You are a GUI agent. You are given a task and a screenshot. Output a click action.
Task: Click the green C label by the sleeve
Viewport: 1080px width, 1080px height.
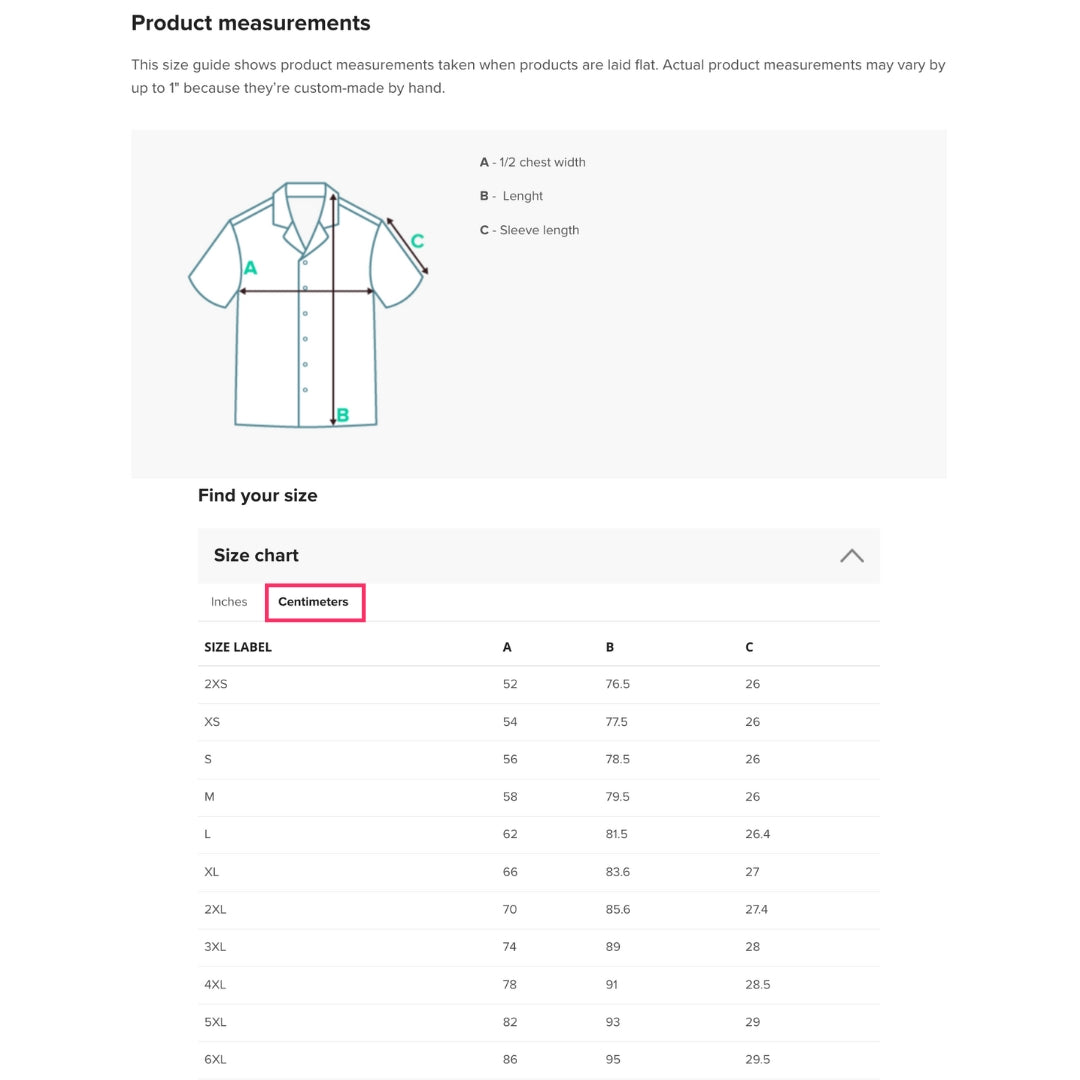coord(417,241)
